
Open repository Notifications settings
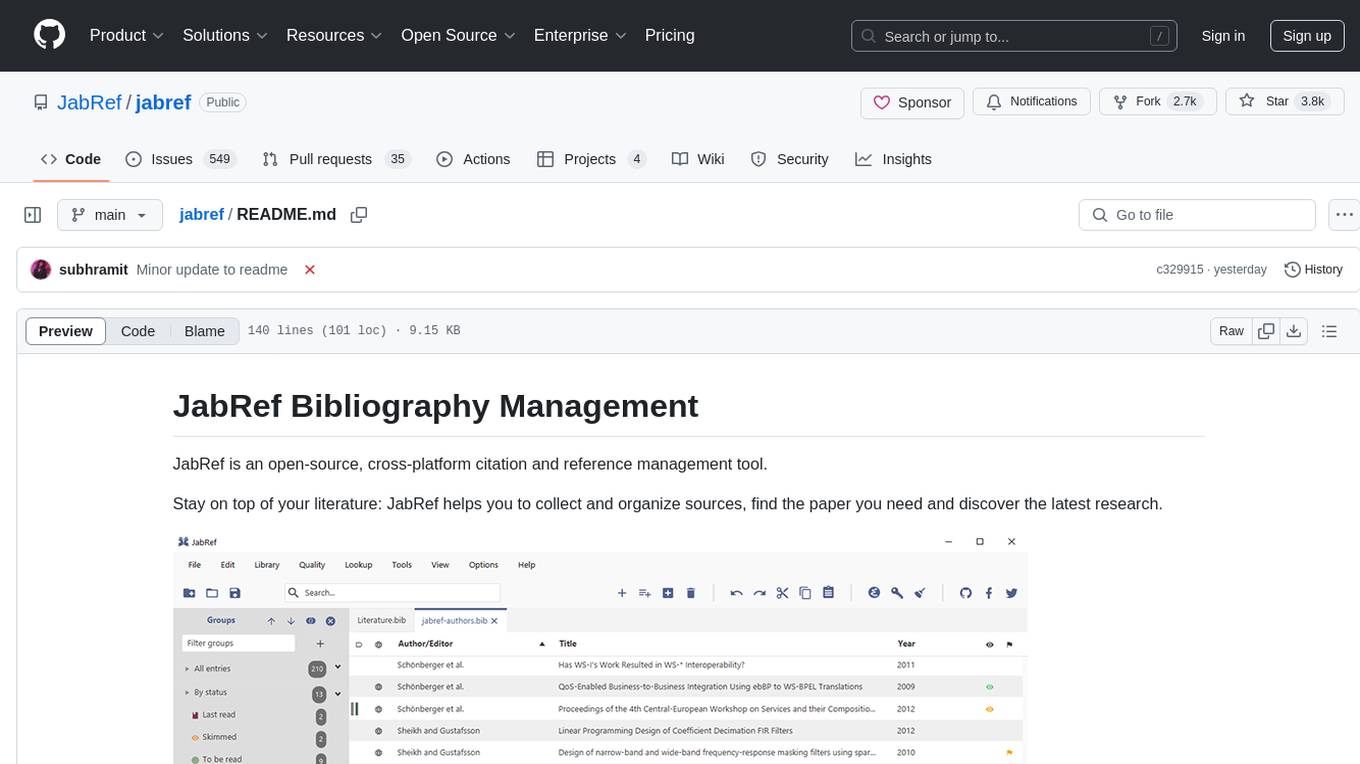pyautogui.click(x=1031, y=102)
